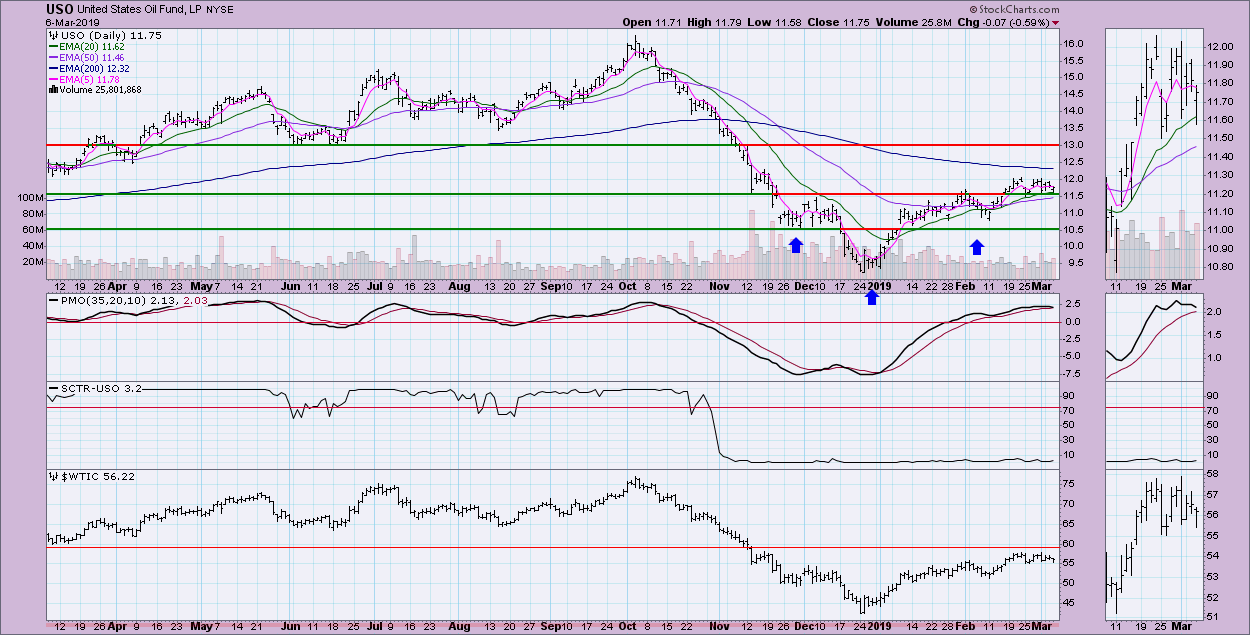Click the price bar icon beside $WTIC
This screenshot has width=1250, height=635.
(x=52, y=476)
